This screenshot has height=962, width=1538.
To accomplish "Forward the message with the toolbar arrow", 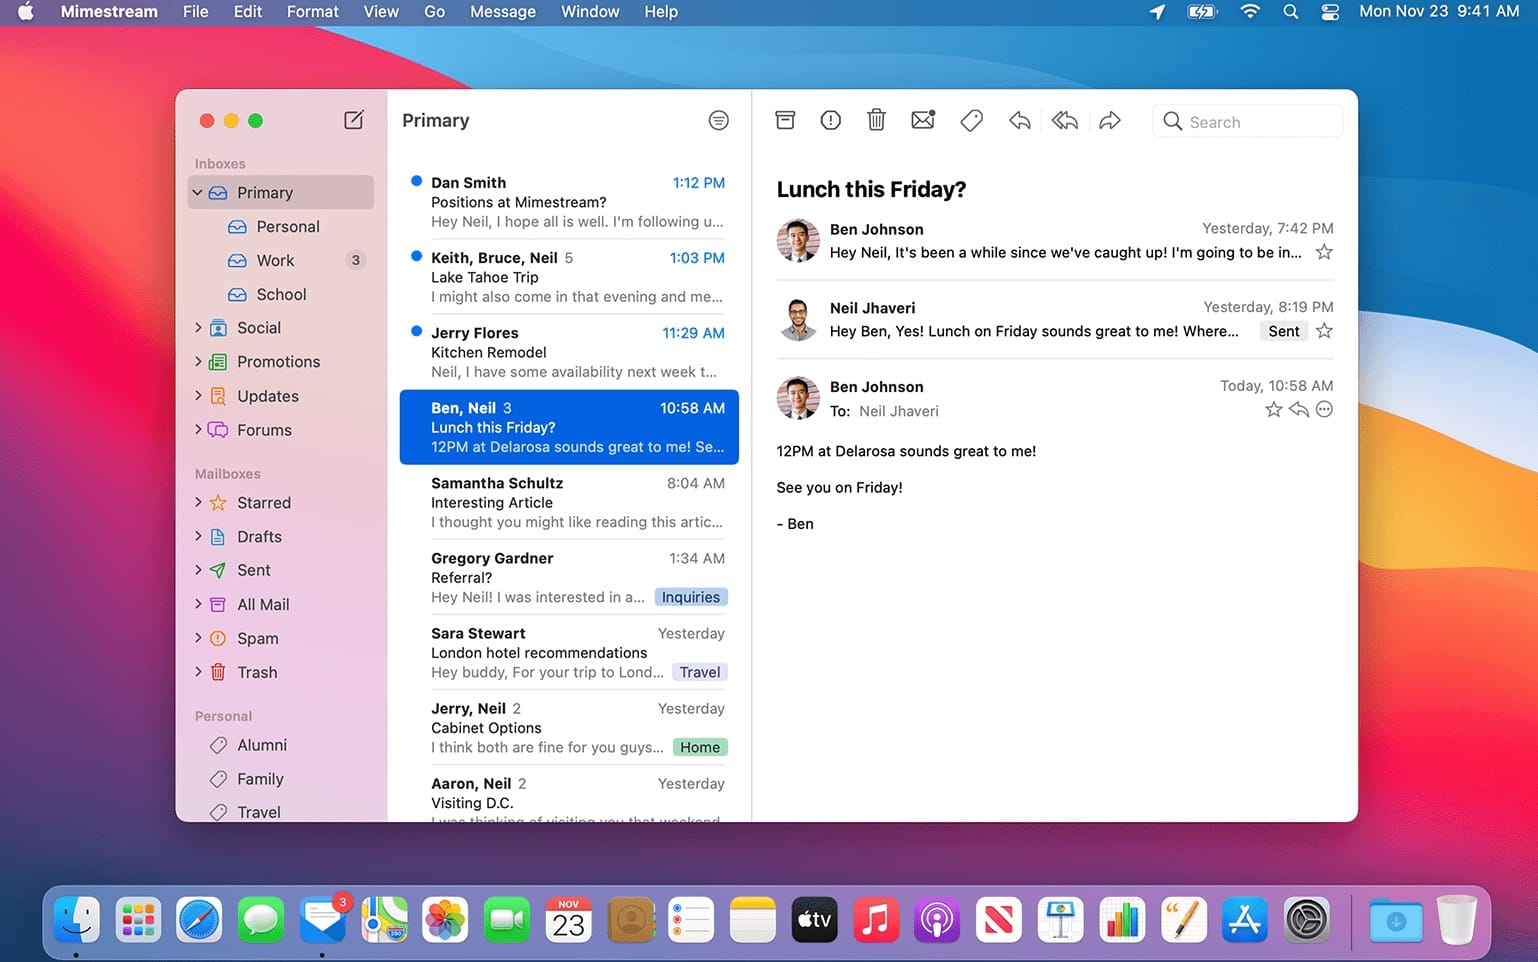I will [x=1110, y=121].
